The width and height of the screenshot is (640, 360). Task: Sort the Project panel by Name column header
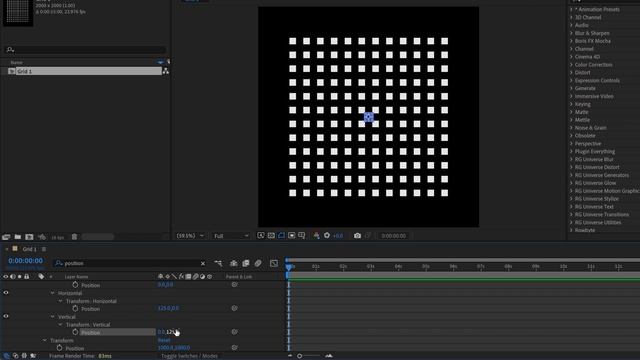(x=17, y=62)
